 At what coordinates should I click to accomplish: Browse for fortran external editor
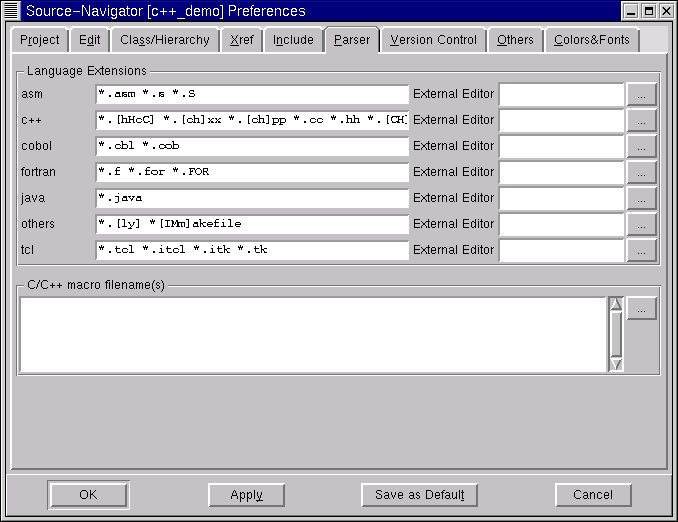point(642,172)
